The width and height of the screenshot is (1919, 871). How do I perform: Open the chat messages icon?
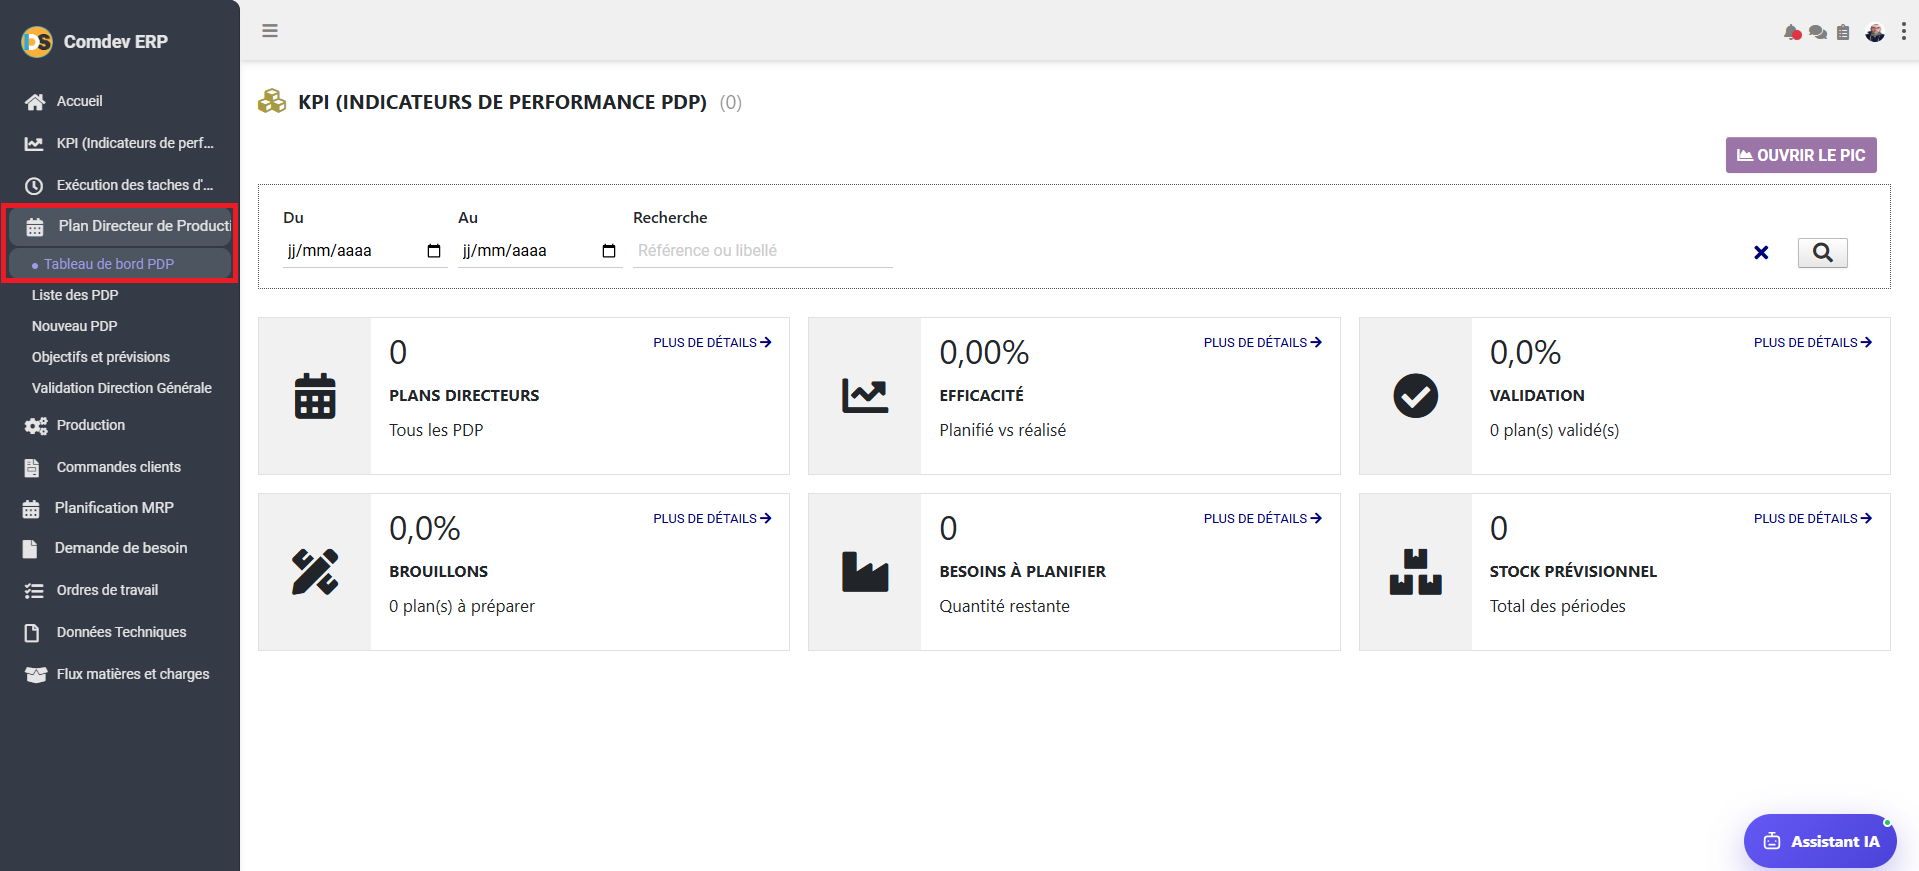point(1818,32)
